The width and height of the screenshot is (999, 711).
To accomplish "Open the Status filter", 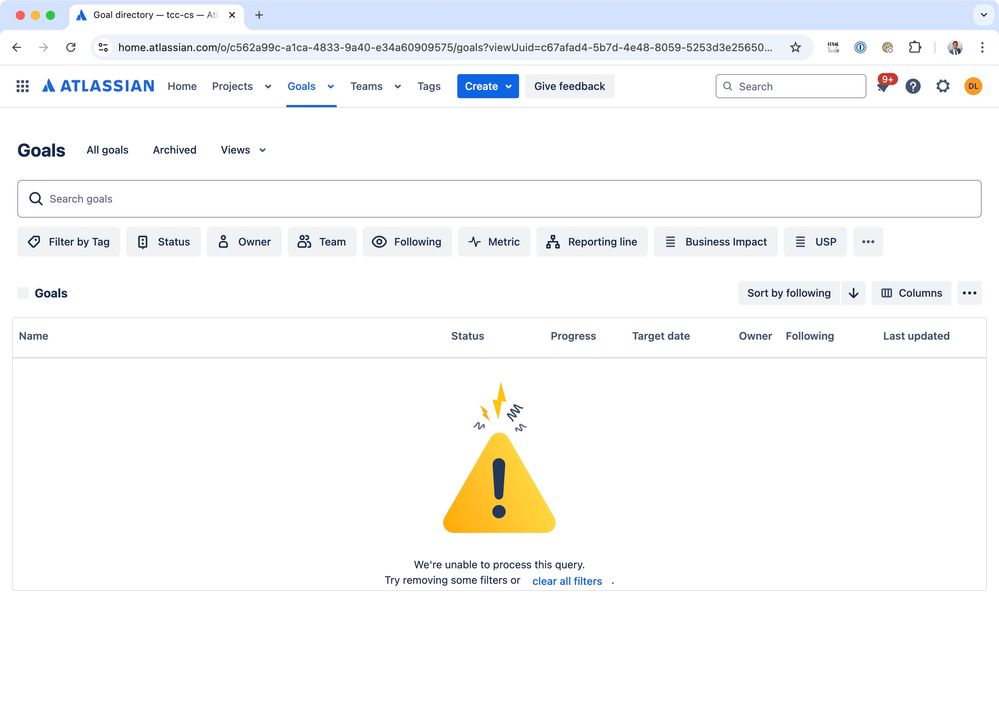I will coord(163,241).
